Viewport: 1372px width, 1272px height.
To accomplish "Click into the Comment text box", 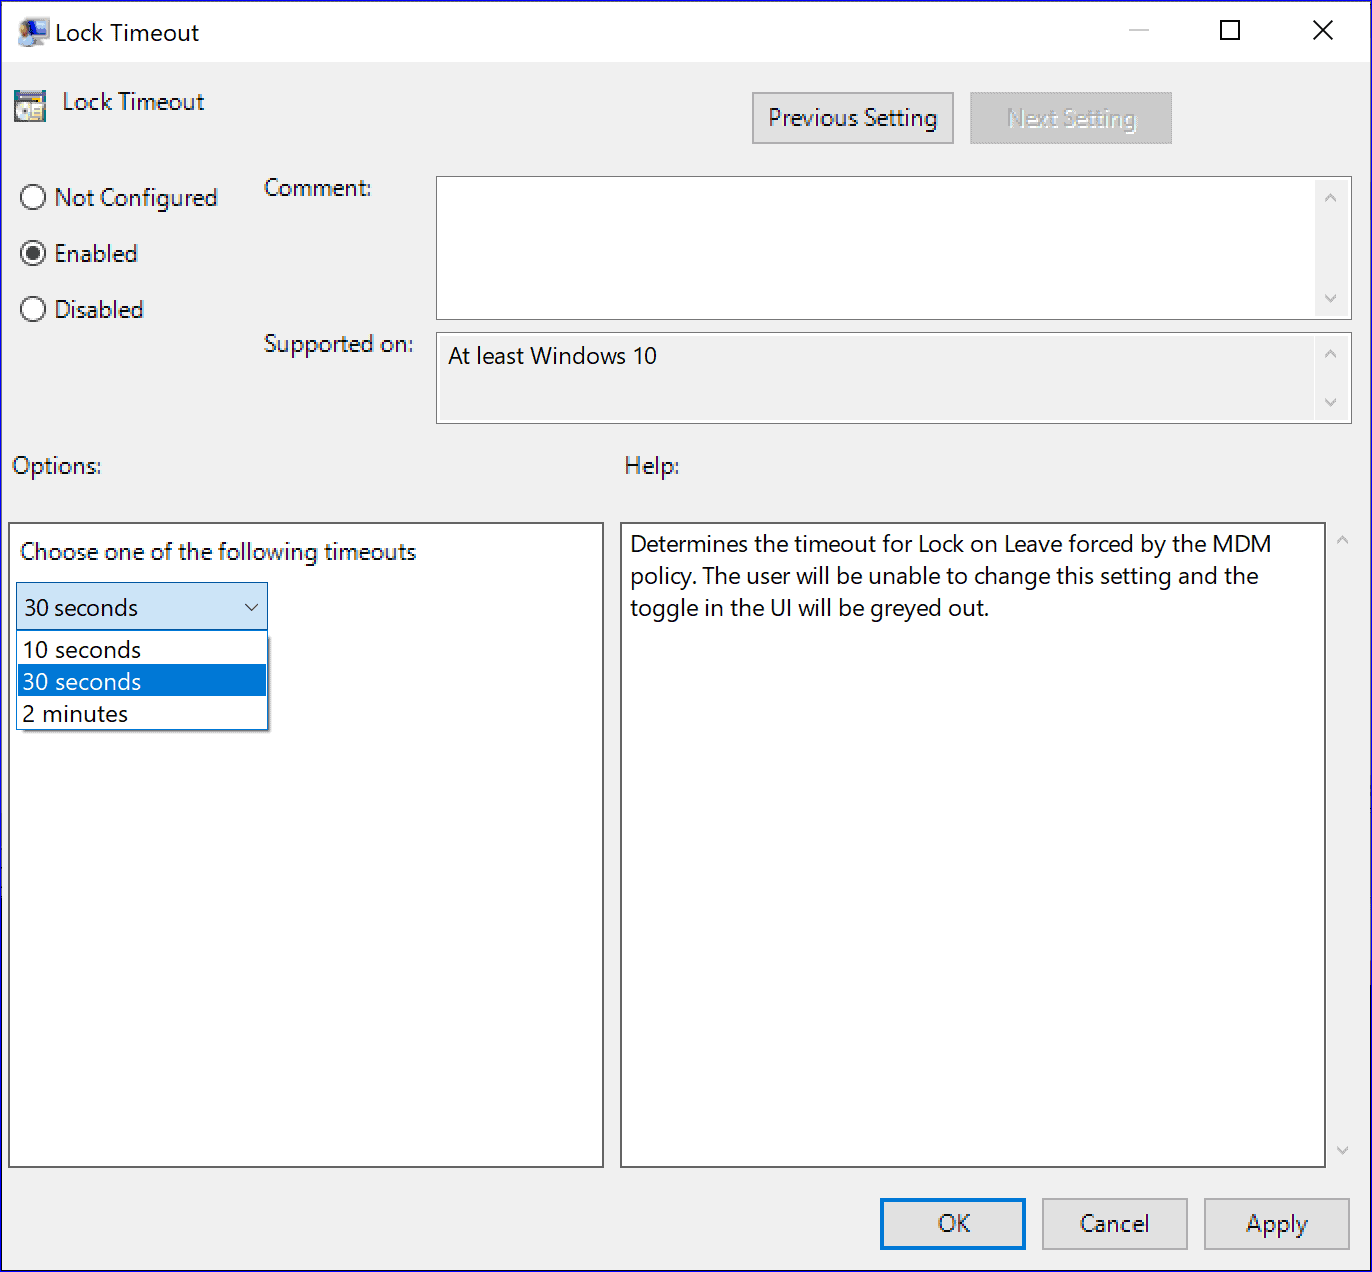I will [875, 248].
